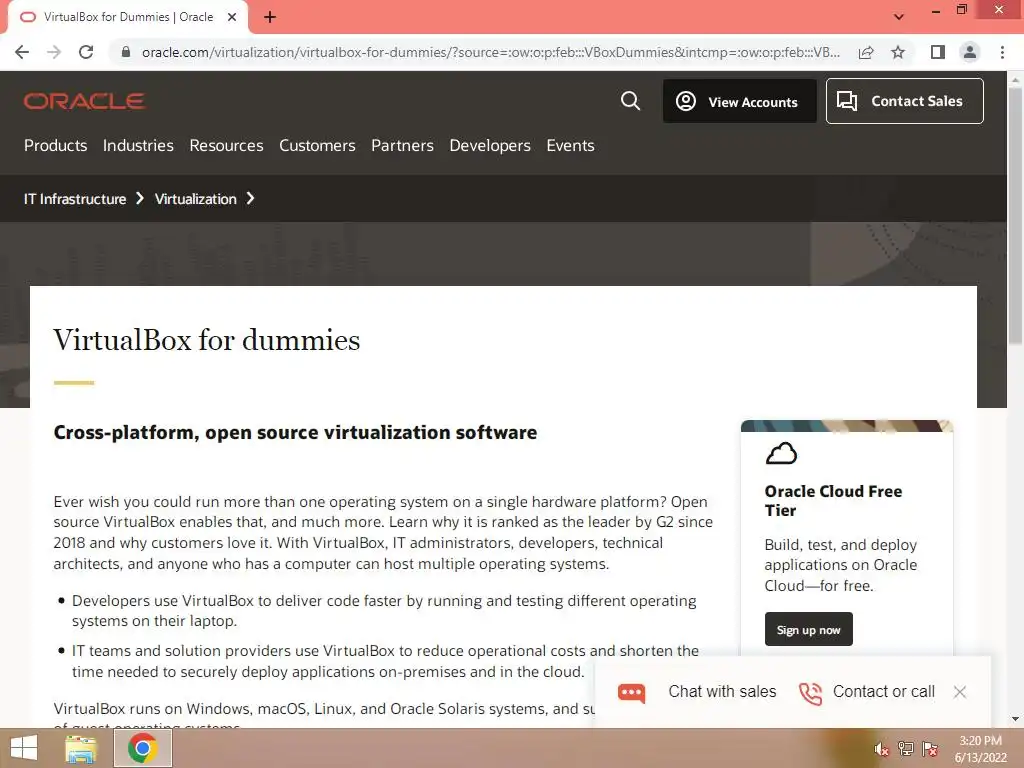The height and width of the screenshot is (768, 1024).
Task: Click the cloud icon in Free Tier card
Action: [781, 453]
